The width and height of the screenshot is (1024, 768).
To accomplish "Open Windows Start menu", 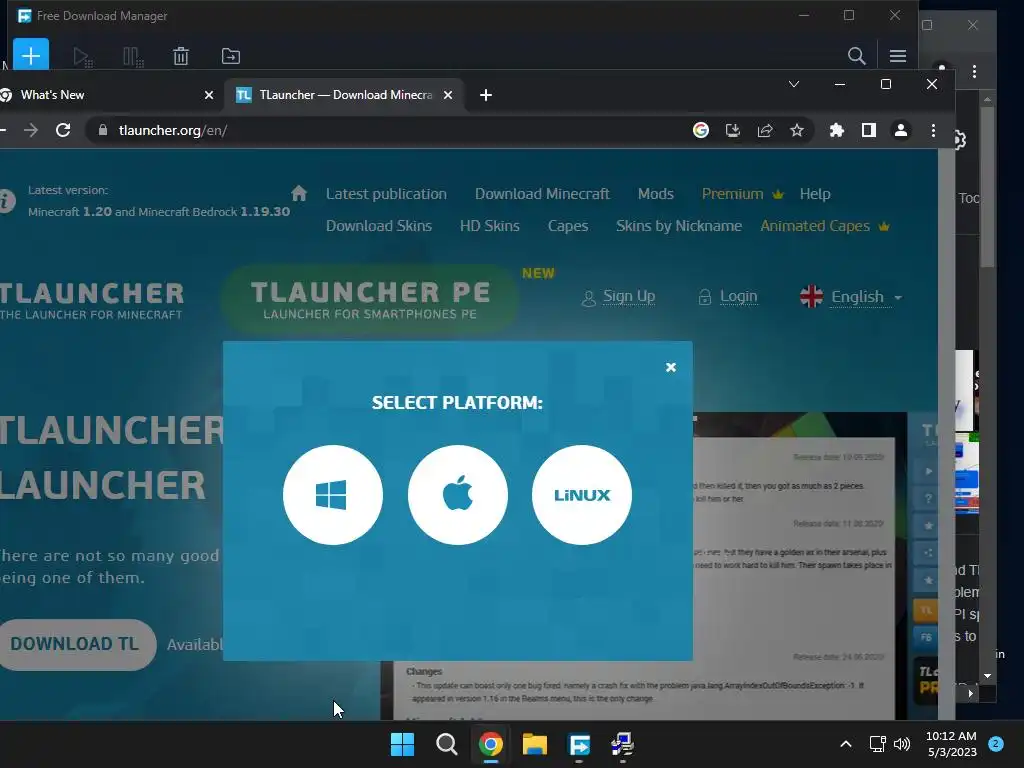I will pyautogui.click(x=402, y=744).
